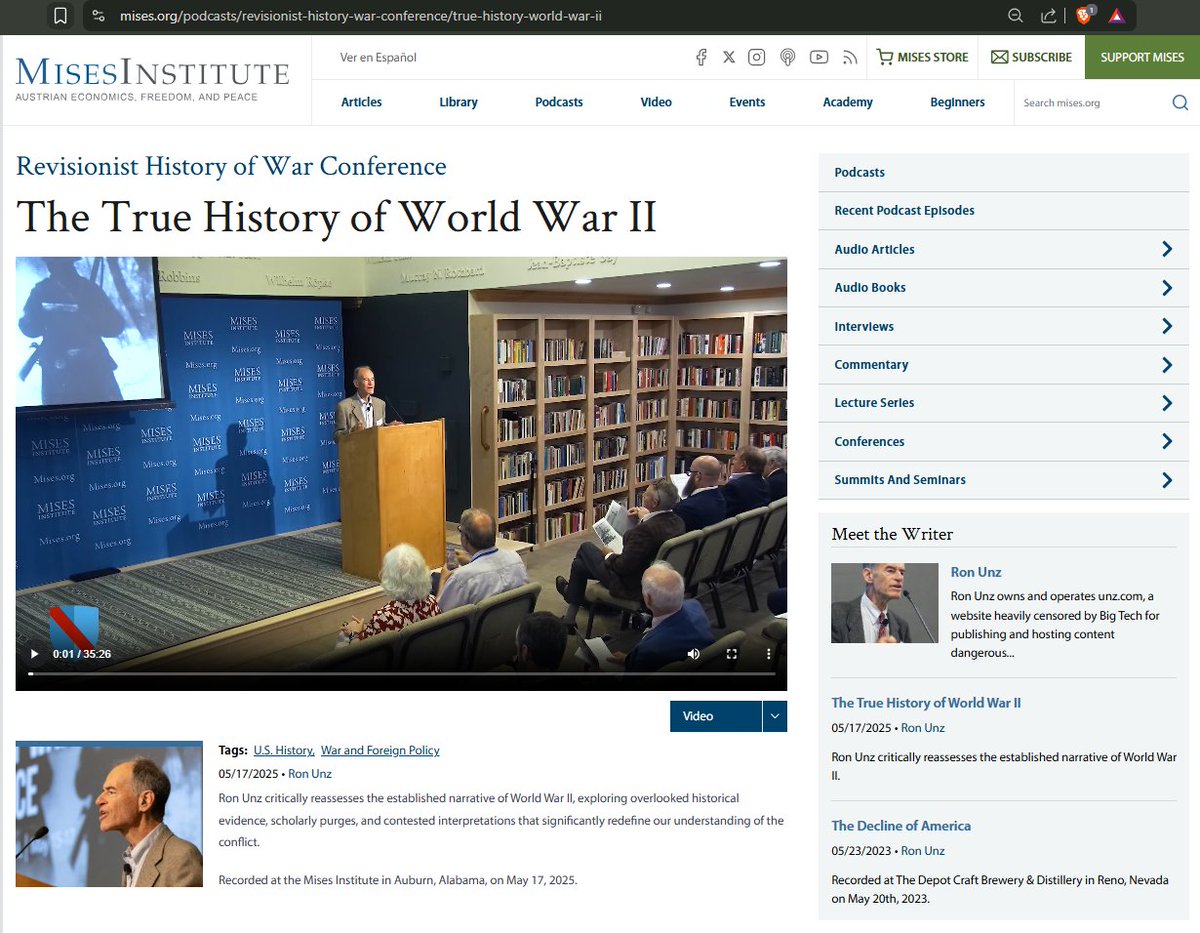Open Ron Unz author link below tags
This screenshot has height=933, width=1200.
(310, 774)
